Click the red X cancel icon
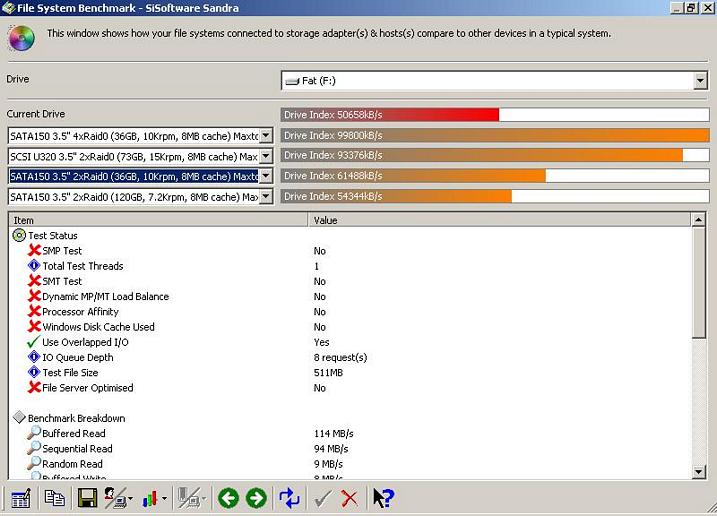717x516 pixels. (x=350, y=499)
